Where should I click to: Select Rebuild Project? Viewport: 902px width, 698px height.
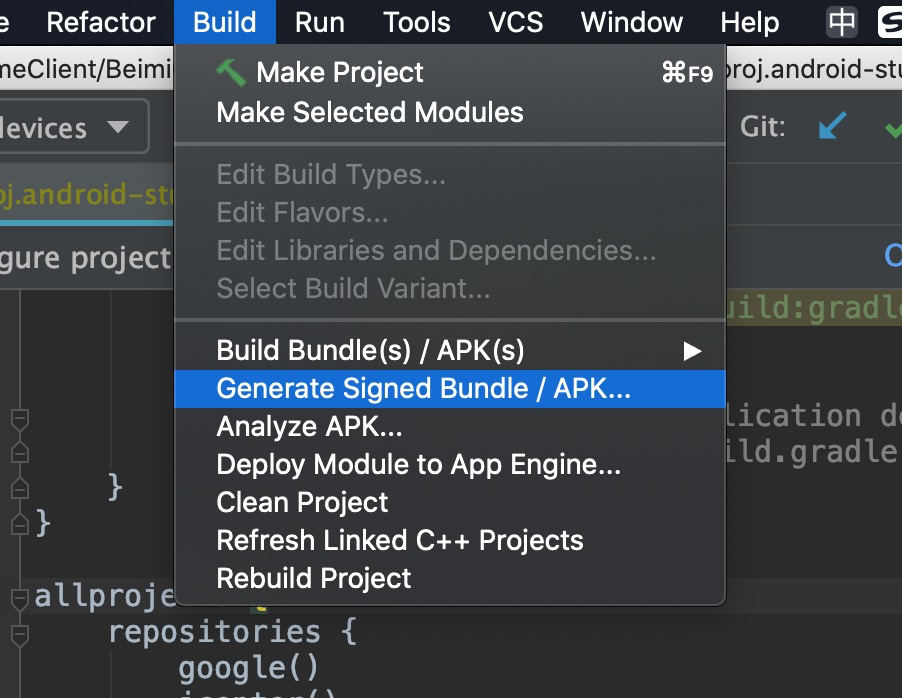(450, 578)
